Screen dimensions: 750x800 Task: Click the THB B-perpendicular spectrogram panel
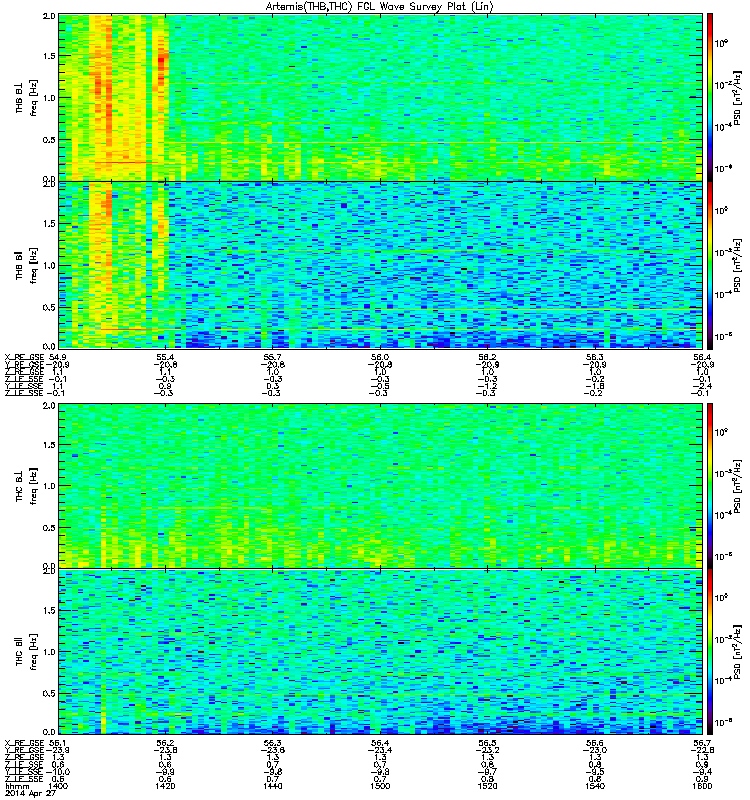[380, 97]
